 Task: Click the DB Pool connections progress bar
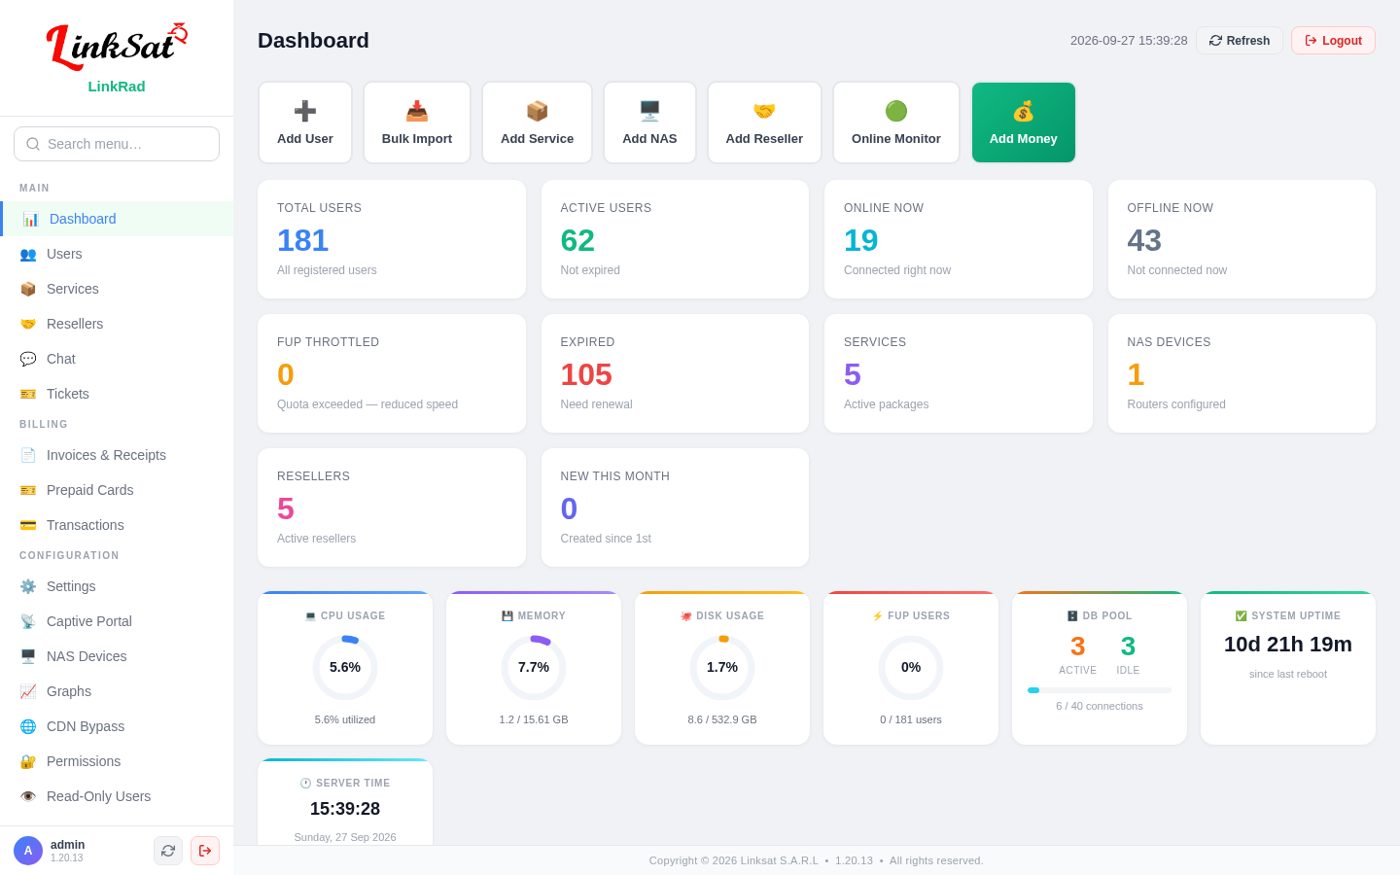pos(1099,690)
